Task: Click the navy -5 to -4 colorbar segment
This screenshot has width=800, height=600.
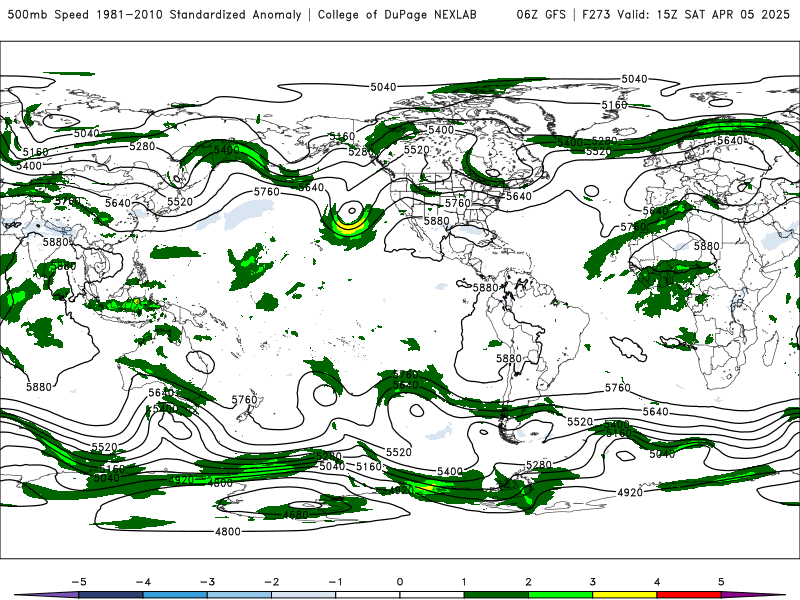Action: pos(111,595)
